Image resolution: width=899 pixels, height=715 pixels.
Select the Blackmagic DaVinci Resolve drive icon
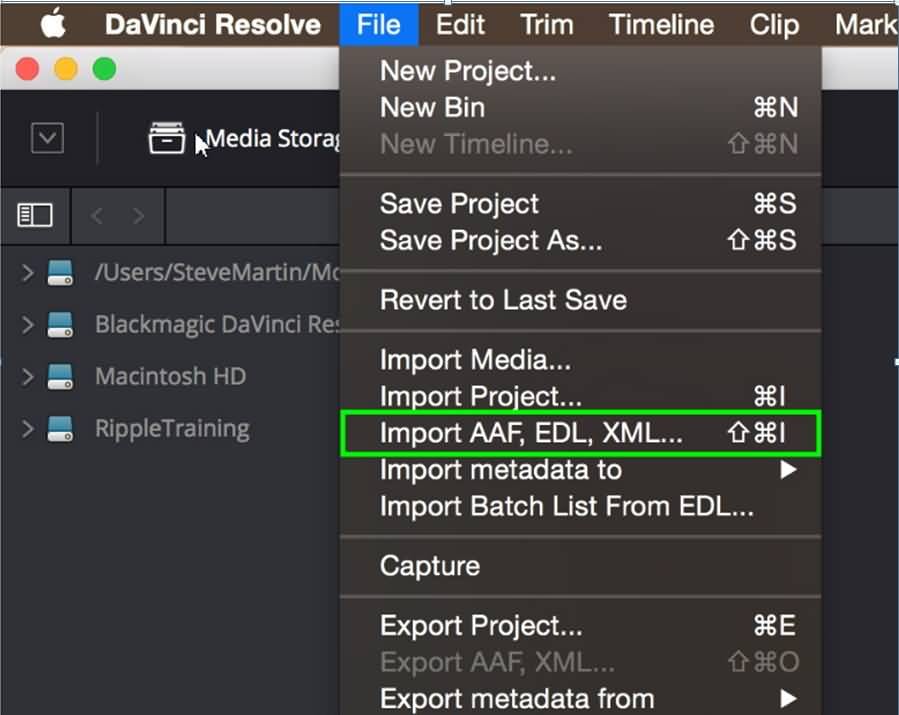coord(61,324)
